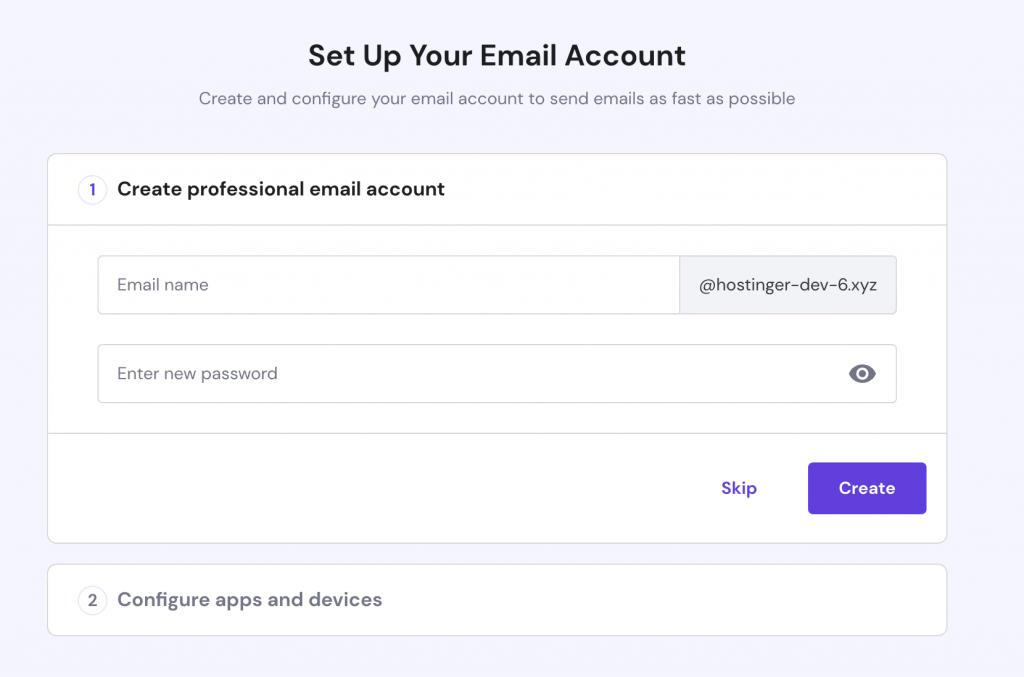The width and height of the screenshot is (1024, 677).
Task: Click the step 2 number badge
Action: point(92,600)
